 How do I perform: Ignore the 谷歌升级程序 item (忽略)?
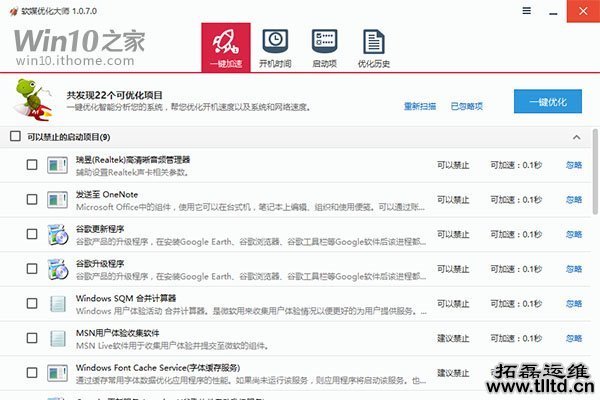click(x=574, y=269)
